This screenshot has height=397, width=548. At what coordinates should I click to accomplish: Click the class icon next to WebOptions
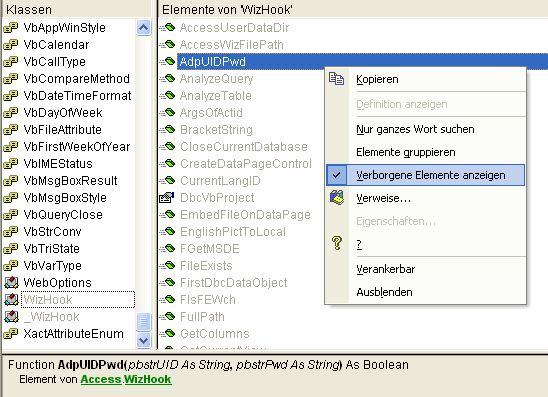[x=11, y=283]
